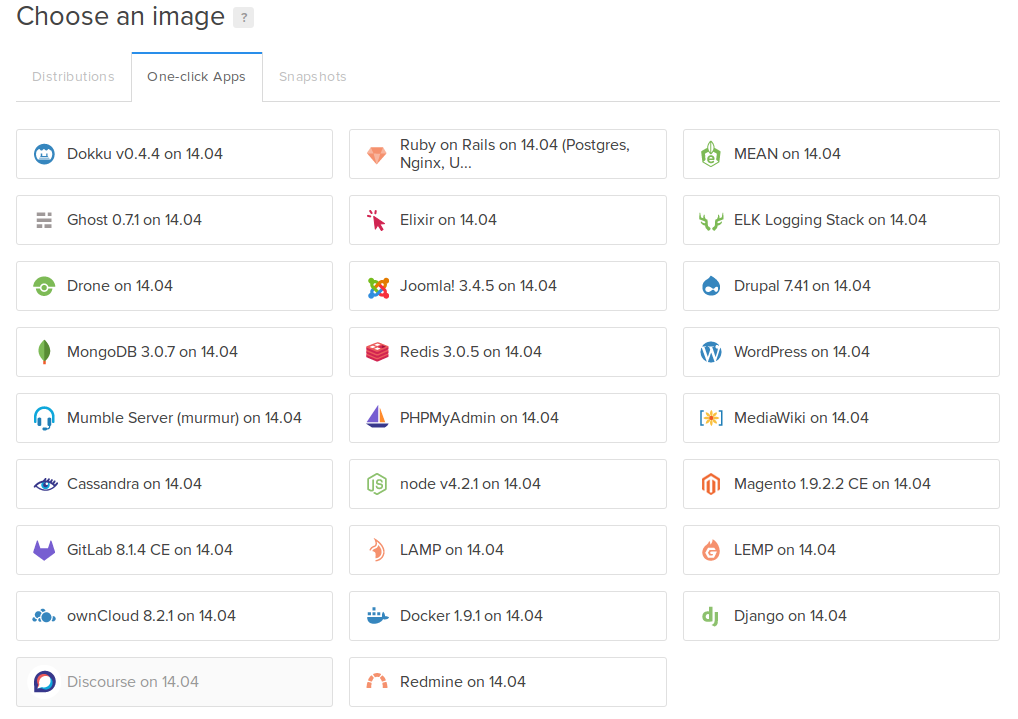This screenshot has height=719, width=1018.
Task: Pick Cassandra on 14.04 label
Action: click(x=134, y=484)
